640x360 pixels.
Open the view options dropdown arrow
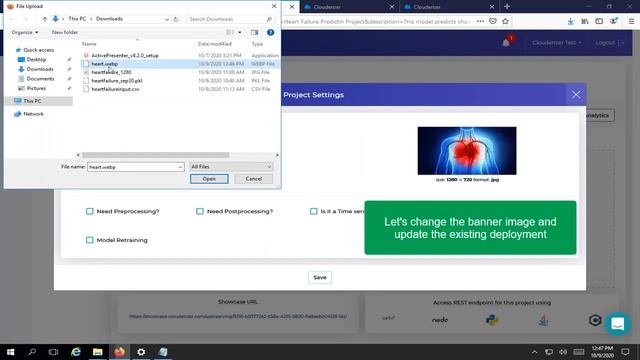(240, 32)
